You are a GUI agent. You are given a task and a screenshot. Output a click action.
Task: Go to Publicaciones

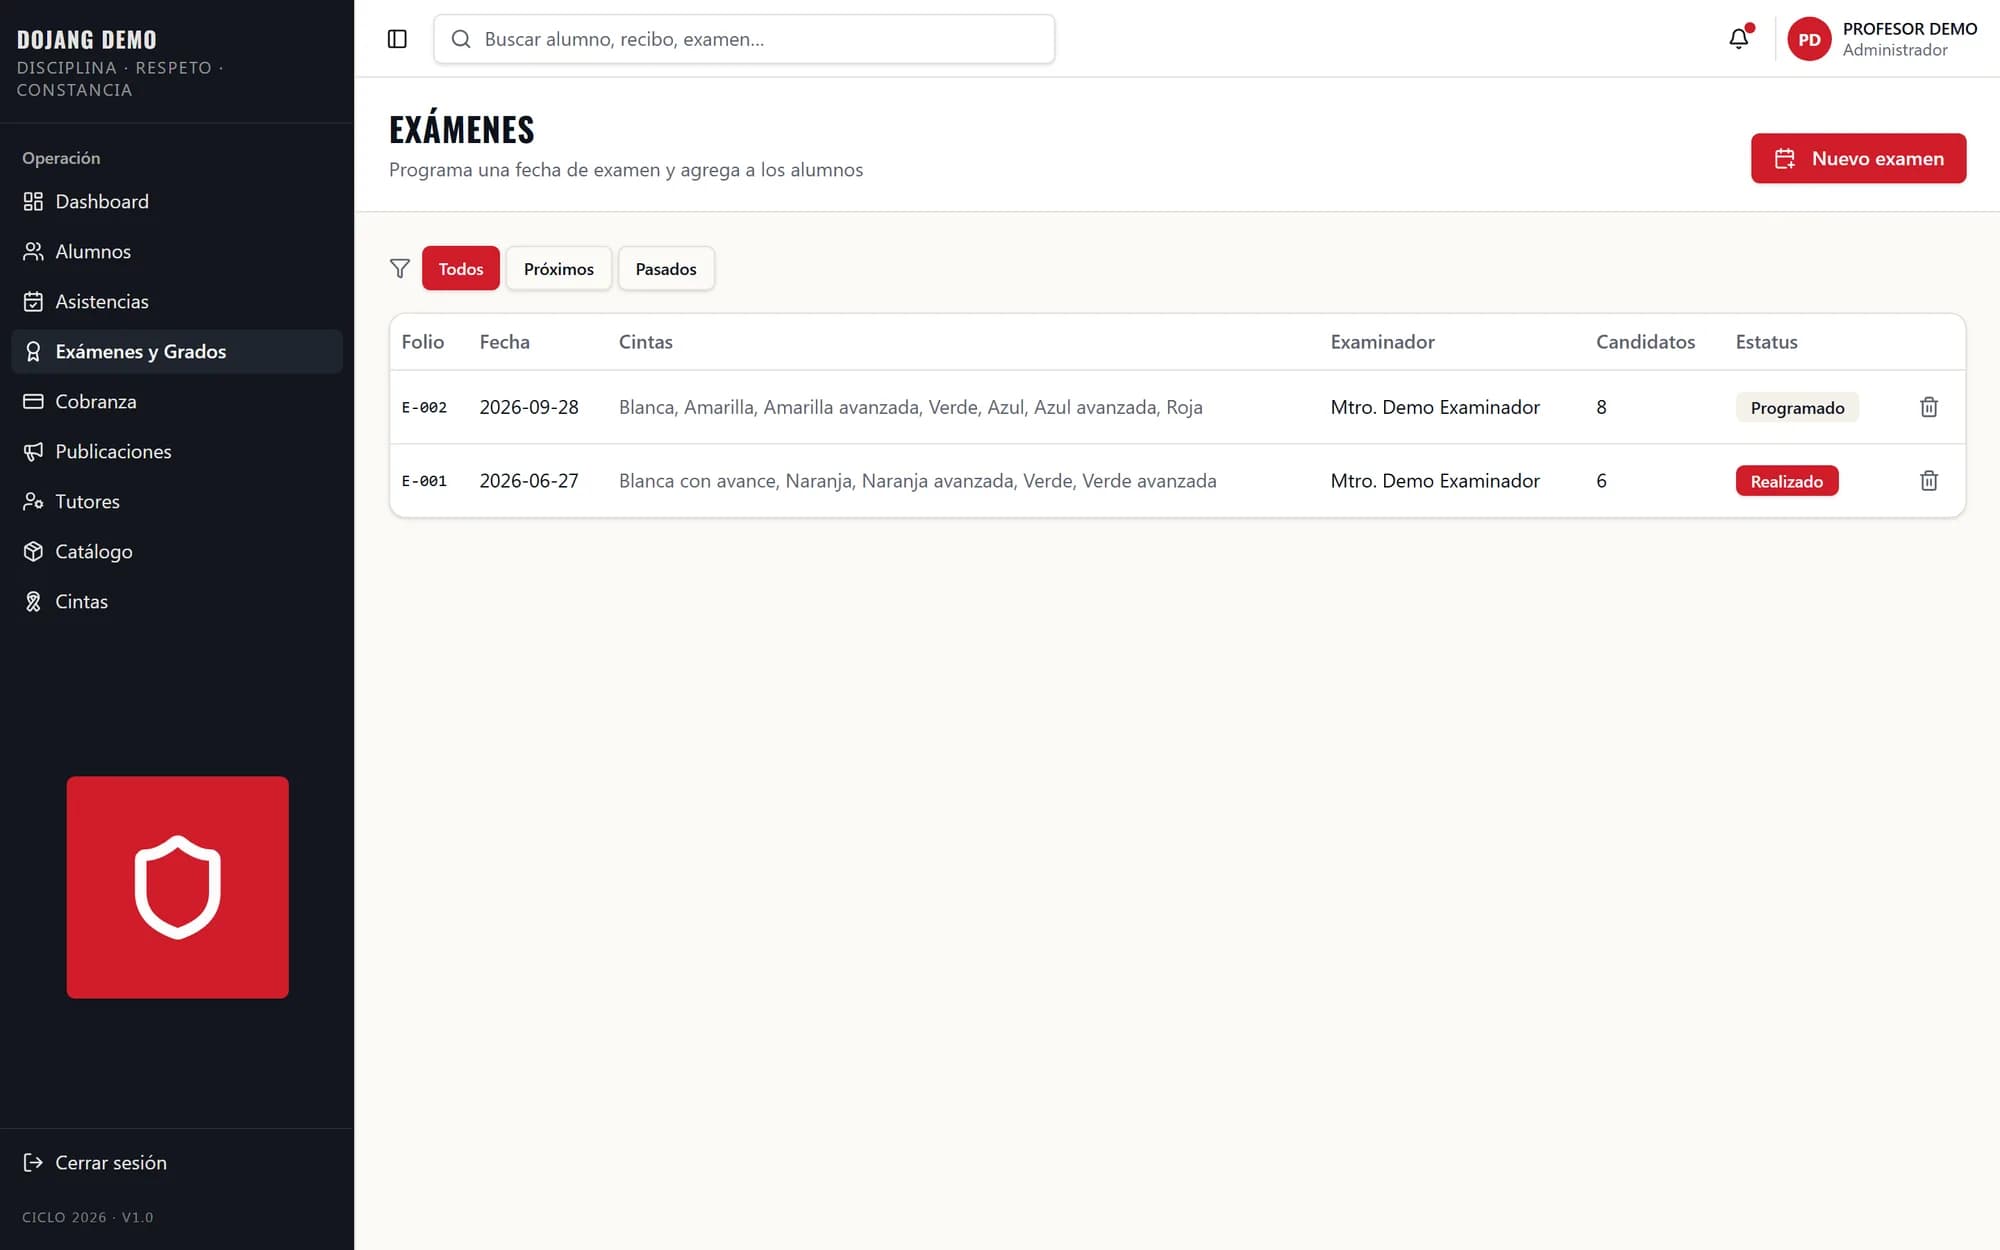[x=177, y=451]
